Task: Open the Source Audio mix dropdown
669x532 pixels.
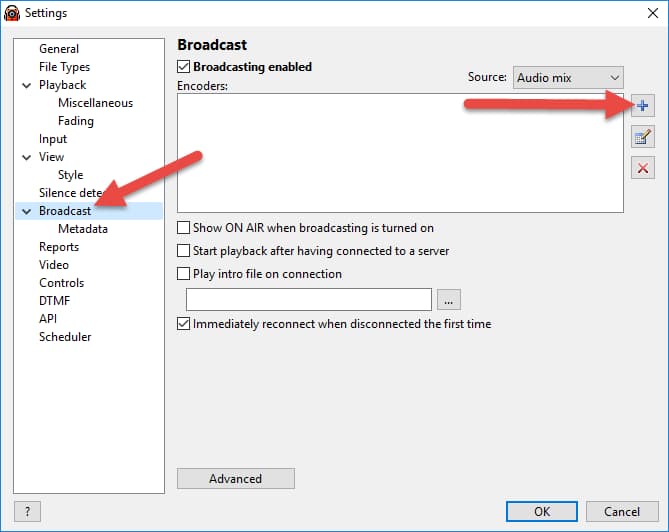Action: pos(568,77)
